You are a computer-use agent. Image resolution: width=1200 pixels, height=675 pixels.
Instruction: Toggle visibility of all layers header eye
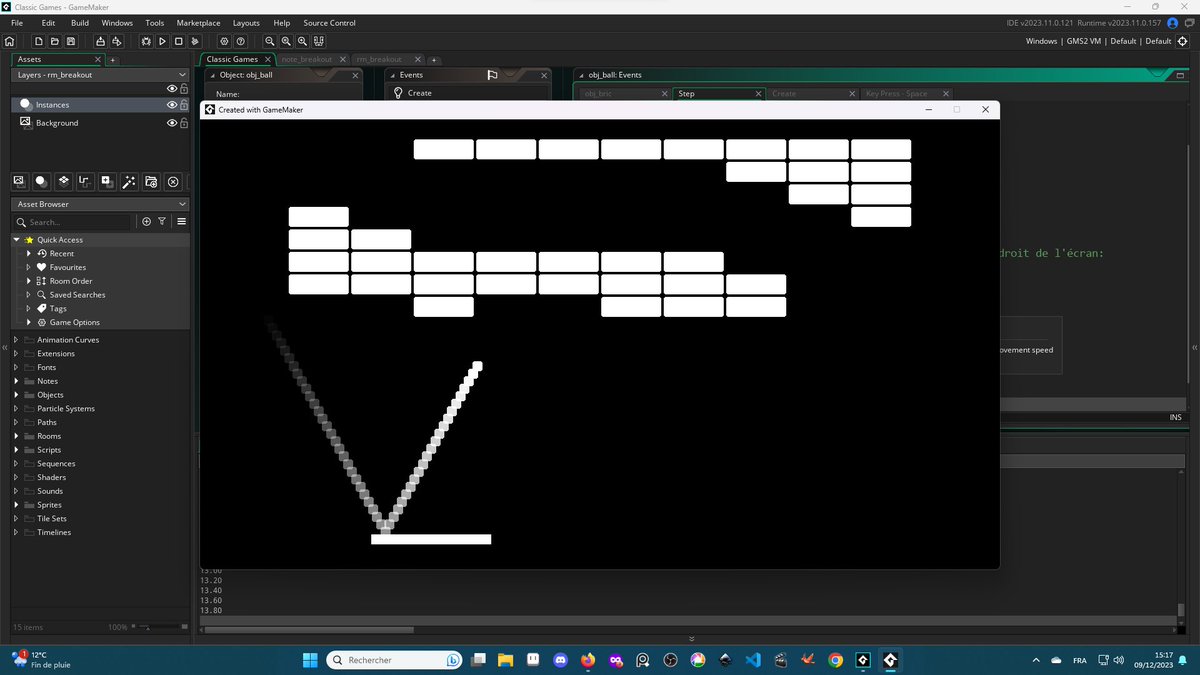pyautogui.click(x=172, y=89)
